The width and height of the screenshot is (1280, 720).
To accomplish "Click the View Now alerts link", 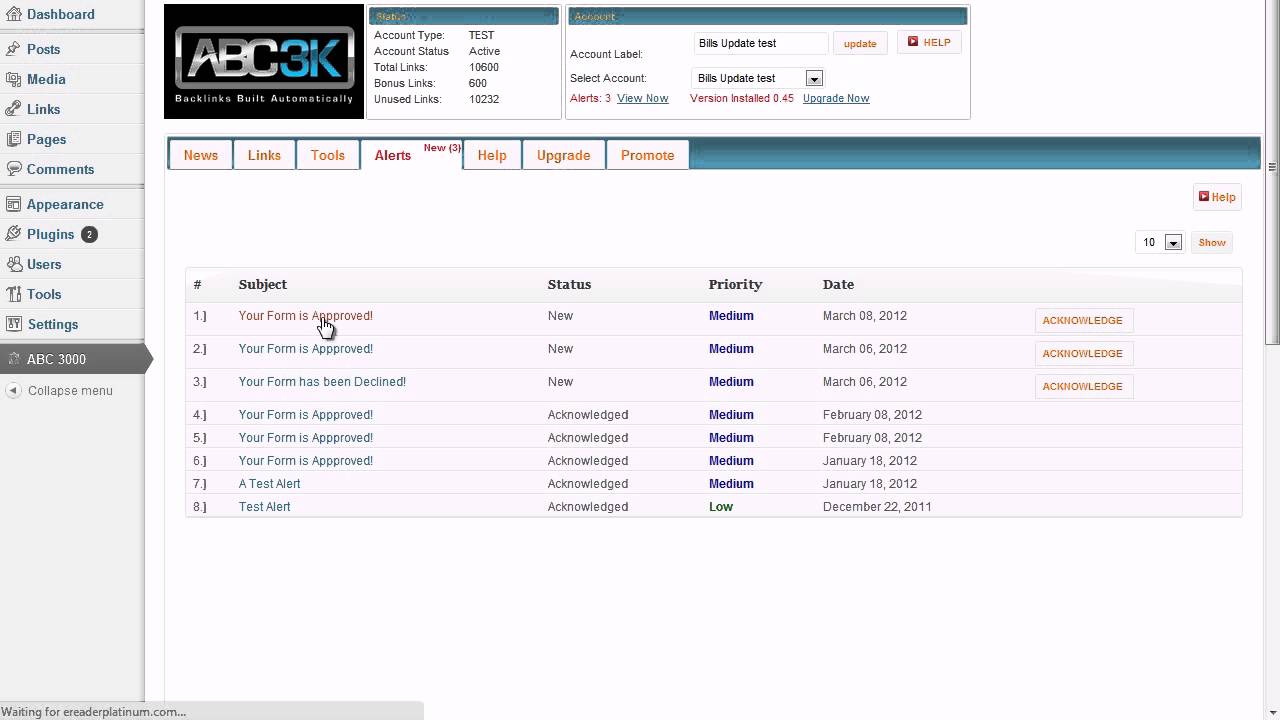I will [643, 98].
